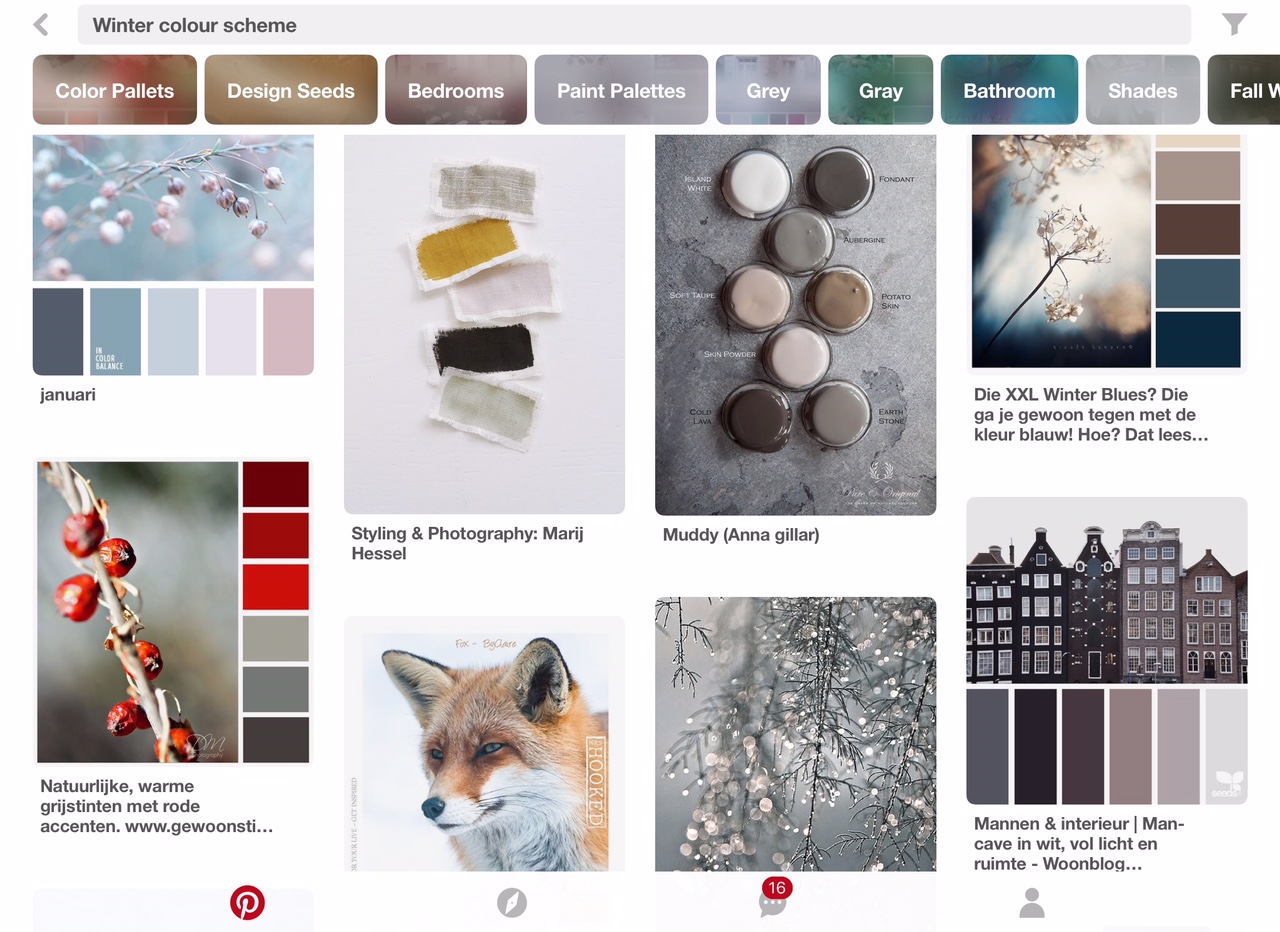The height and width of the screenshot is (932, 1280).
Task: Click the Winter colour scheme search field
Action: pos(634,25)
